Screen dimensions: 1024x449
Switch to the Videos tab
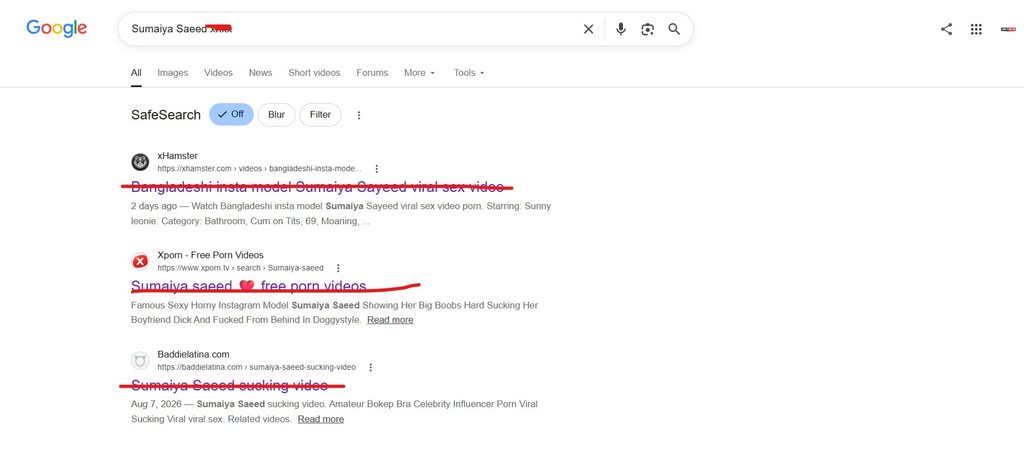218,72
